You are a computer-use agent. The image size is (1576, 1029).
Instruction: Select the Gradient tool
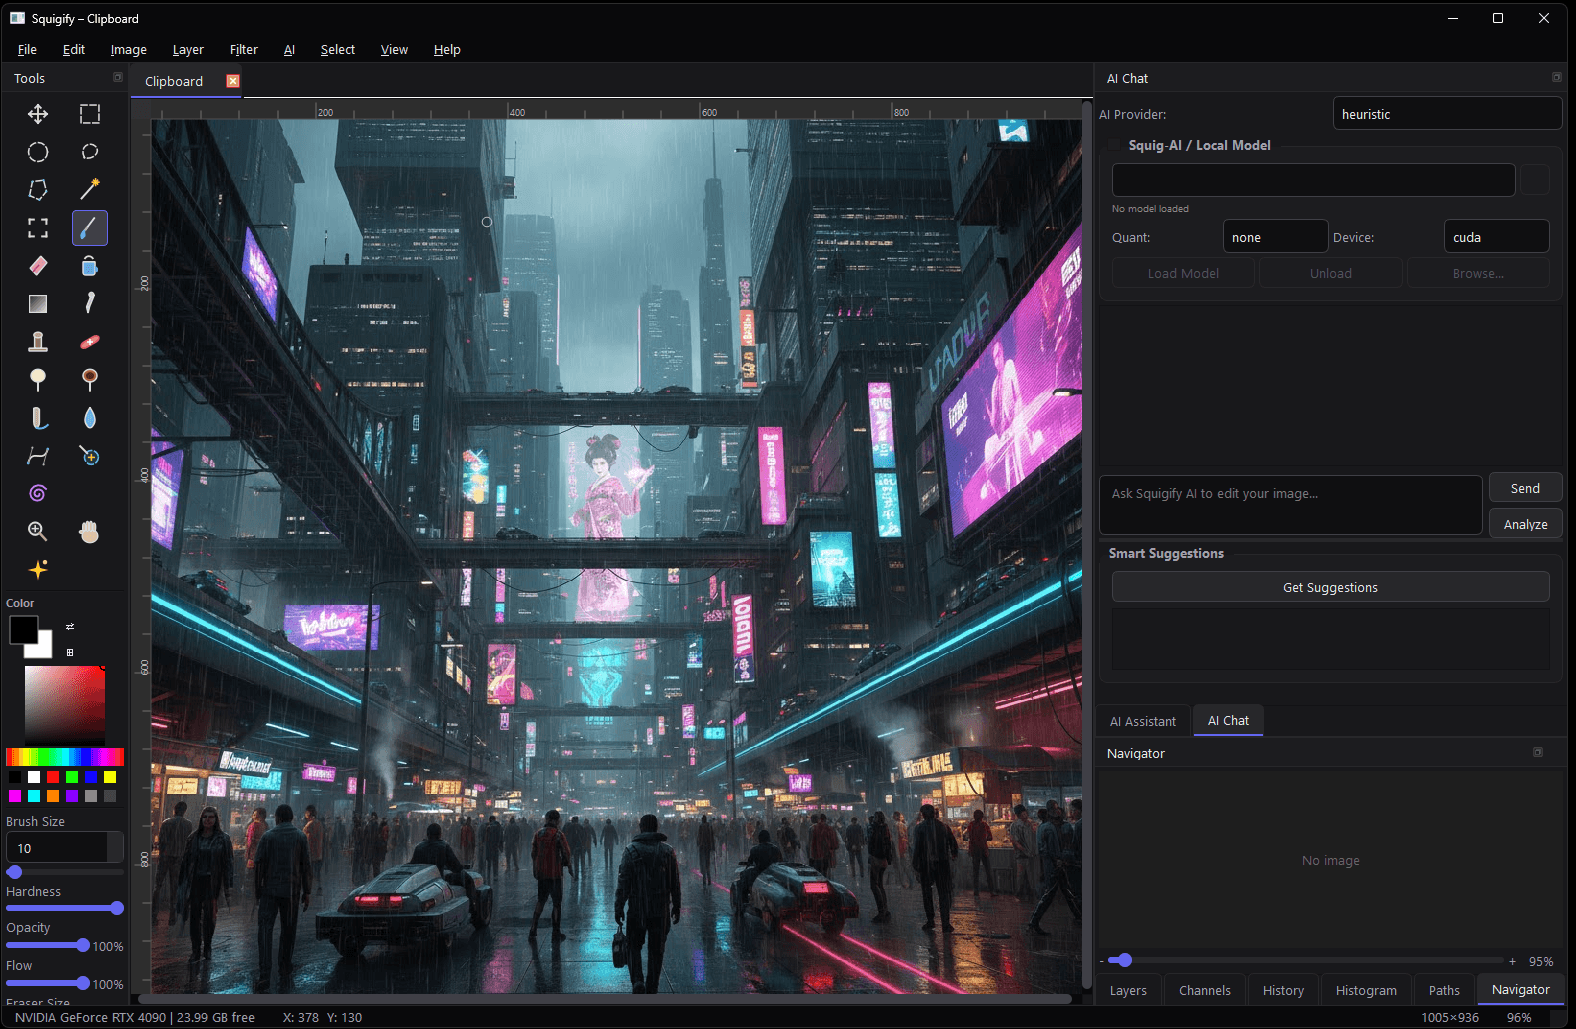38,304
